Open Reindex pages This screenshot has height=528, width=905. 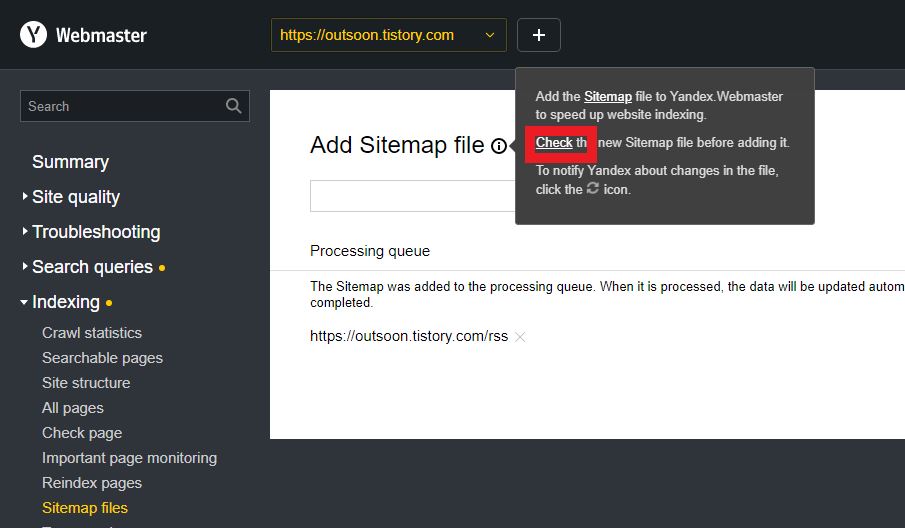(92, 482)
